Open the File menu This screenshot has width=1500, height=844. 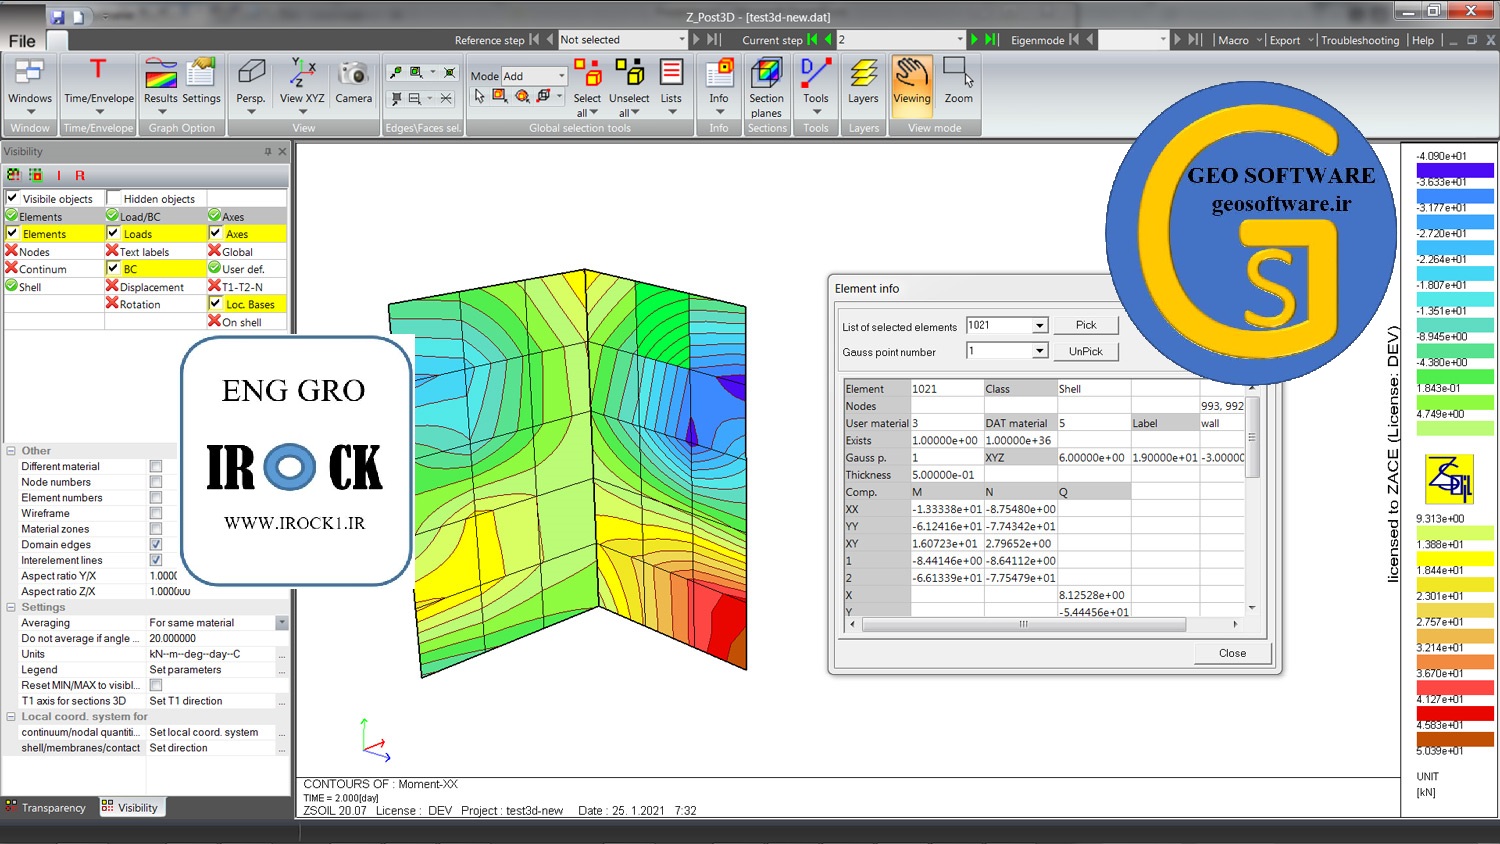coord(22,41)
